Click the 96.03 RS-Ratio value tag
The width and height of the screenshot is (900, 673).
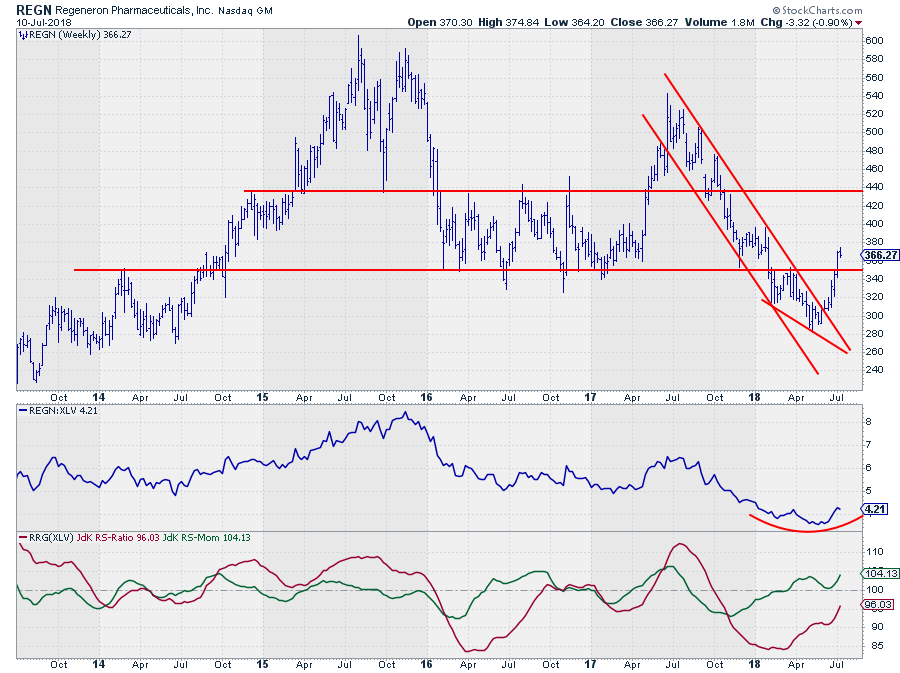tap(878, 605)
